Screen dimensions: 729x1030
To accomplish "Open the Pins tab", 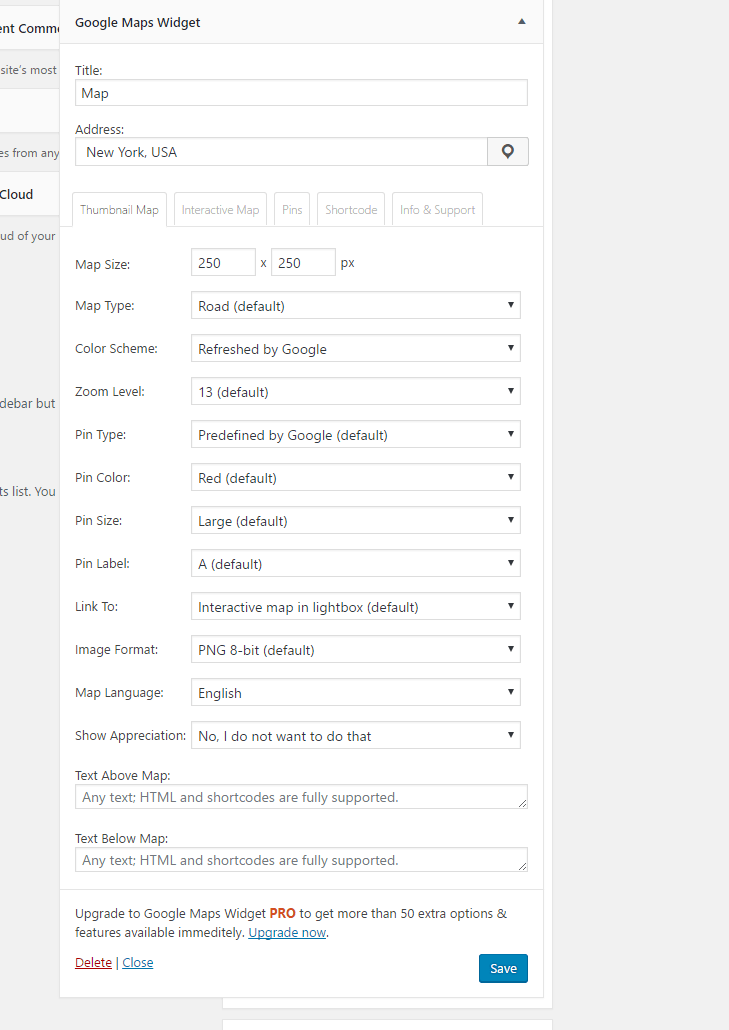I will (x=292, y=210).
